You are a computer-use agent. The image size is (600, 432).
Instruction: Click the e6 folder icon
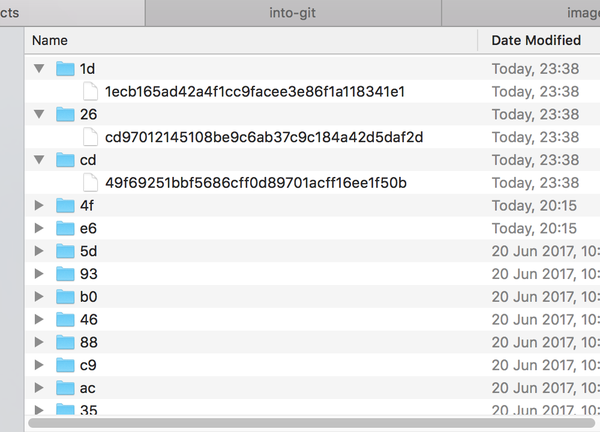tap(66, 229)
